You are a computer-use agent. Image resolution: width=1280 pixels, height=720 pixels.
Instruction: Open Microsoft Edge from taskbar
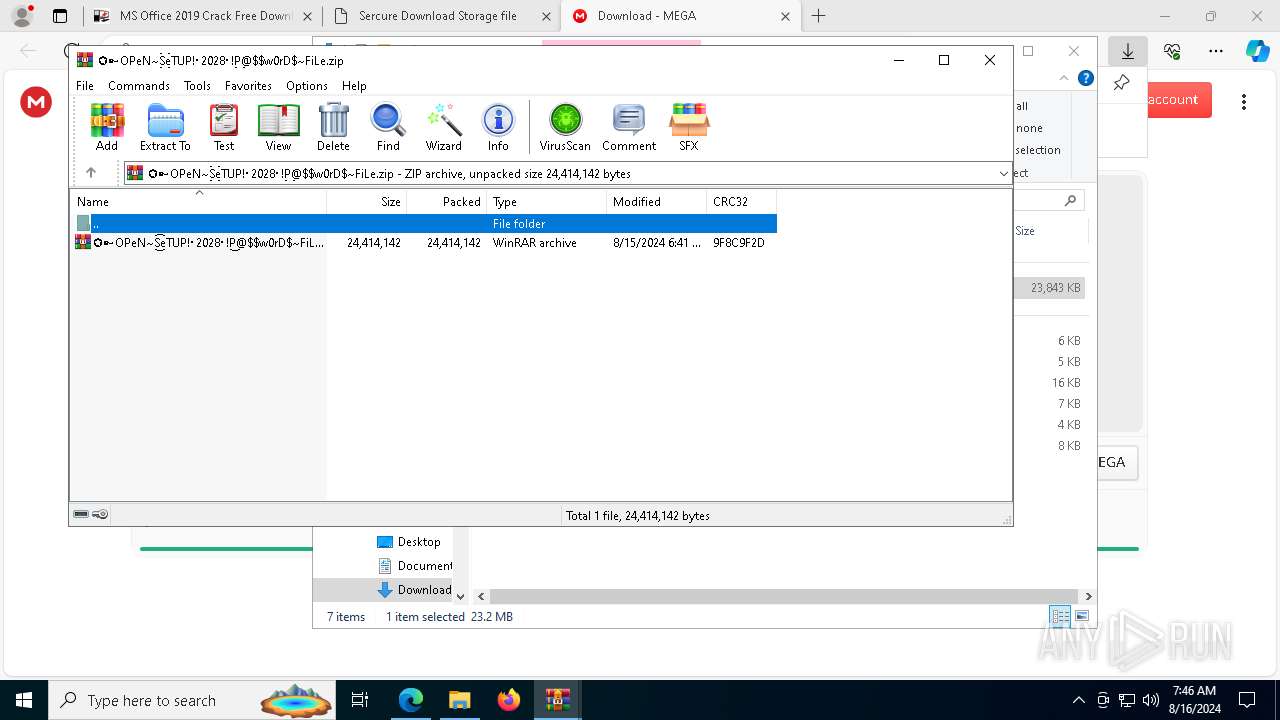coord(411,700)
